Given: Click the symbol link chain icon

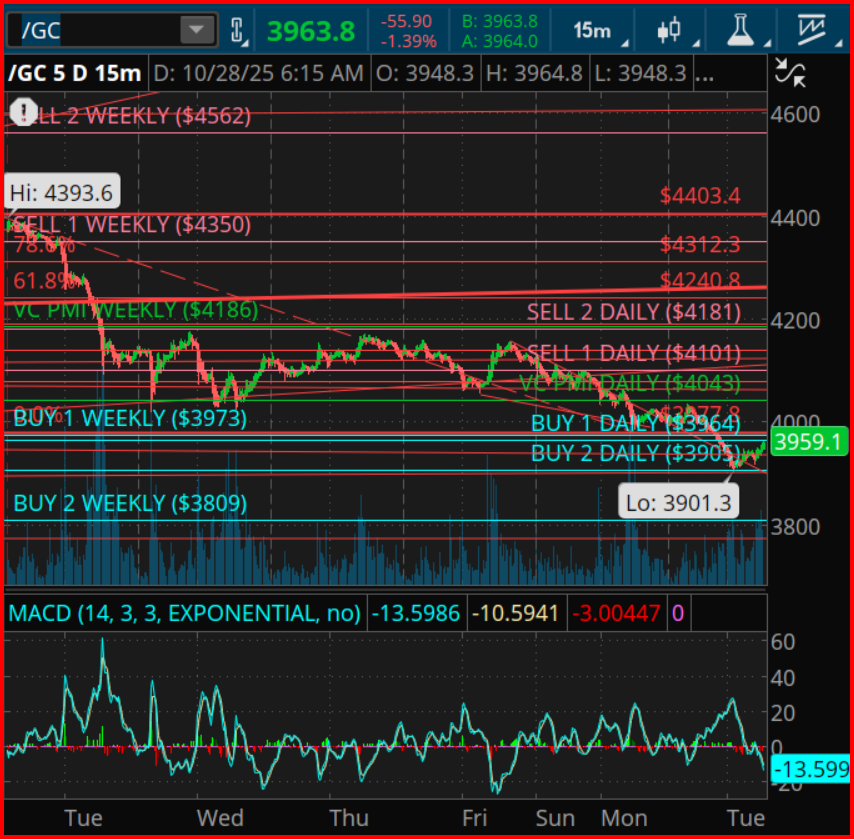Looking at the screenshot, I should click(238, 29).
